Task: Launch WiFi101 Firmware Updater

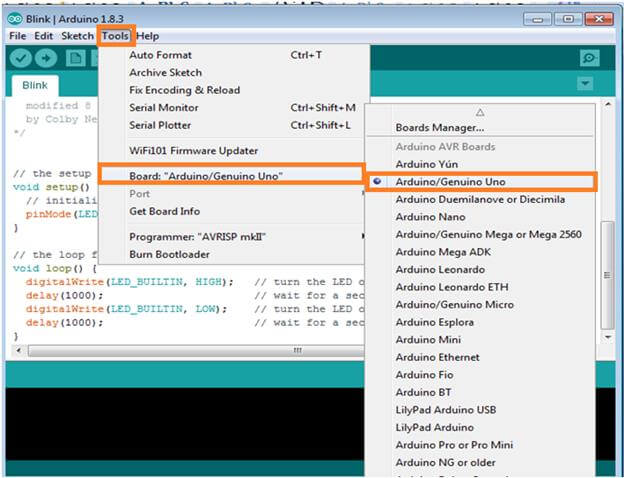Action: [x=232, y=151]
